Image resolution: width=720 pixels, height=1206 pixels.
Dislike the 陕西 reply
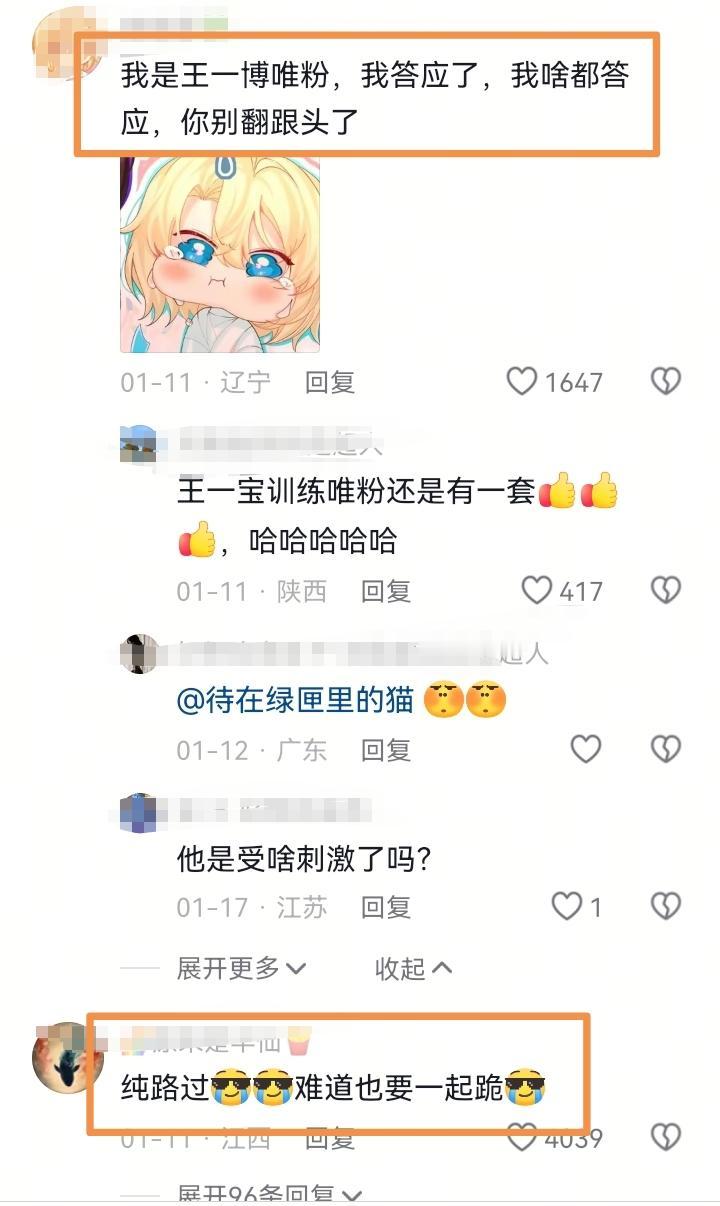tap(666, 590)
